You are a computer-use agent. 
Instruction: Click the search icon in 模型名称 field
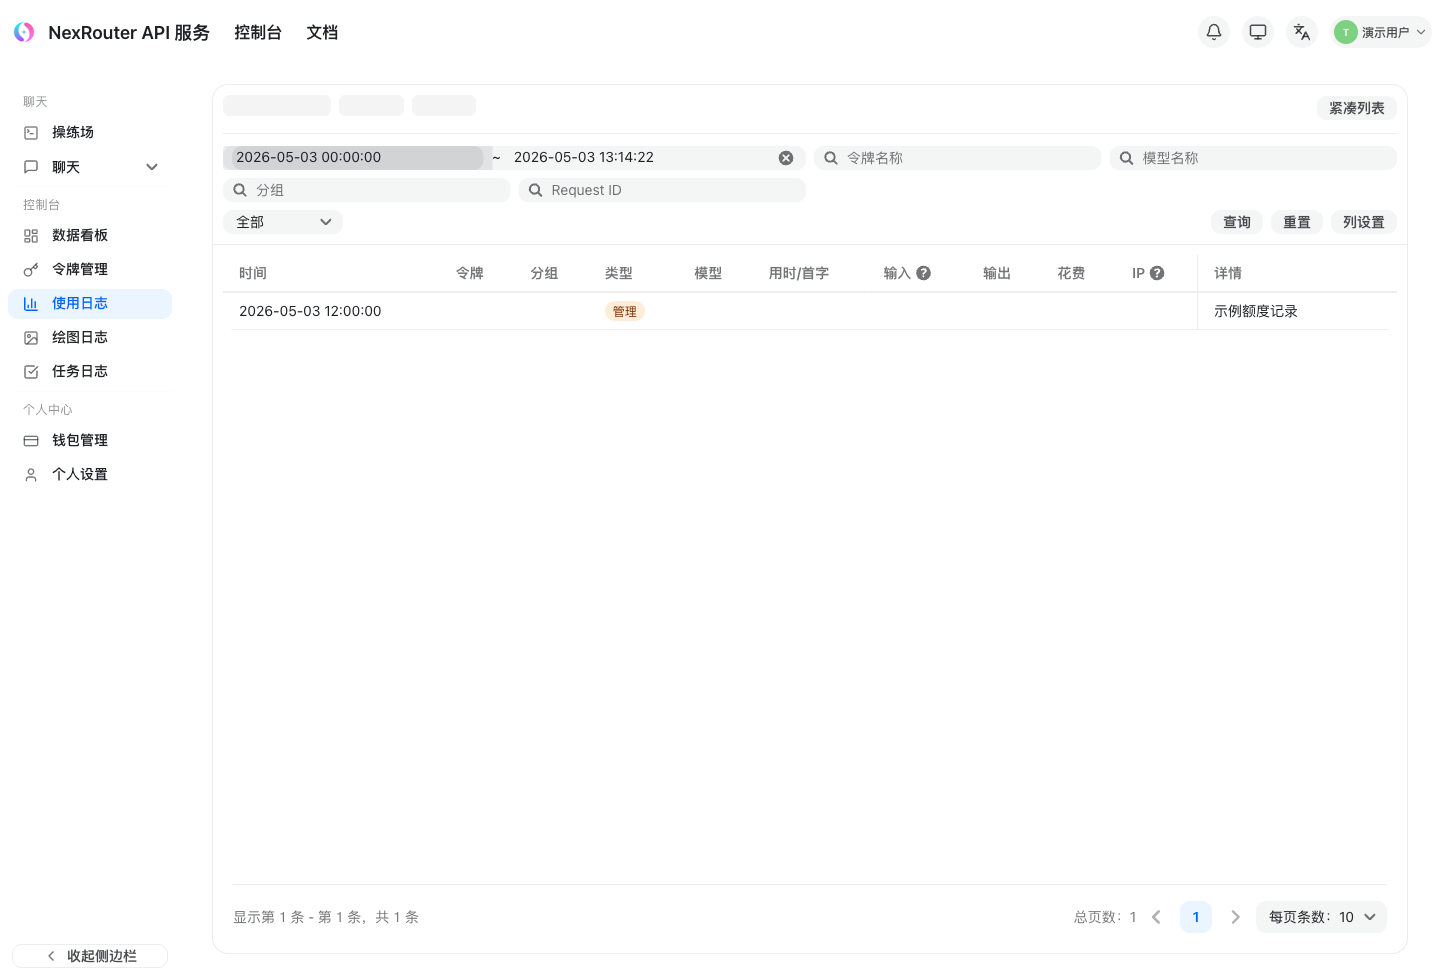(1126, 158)
